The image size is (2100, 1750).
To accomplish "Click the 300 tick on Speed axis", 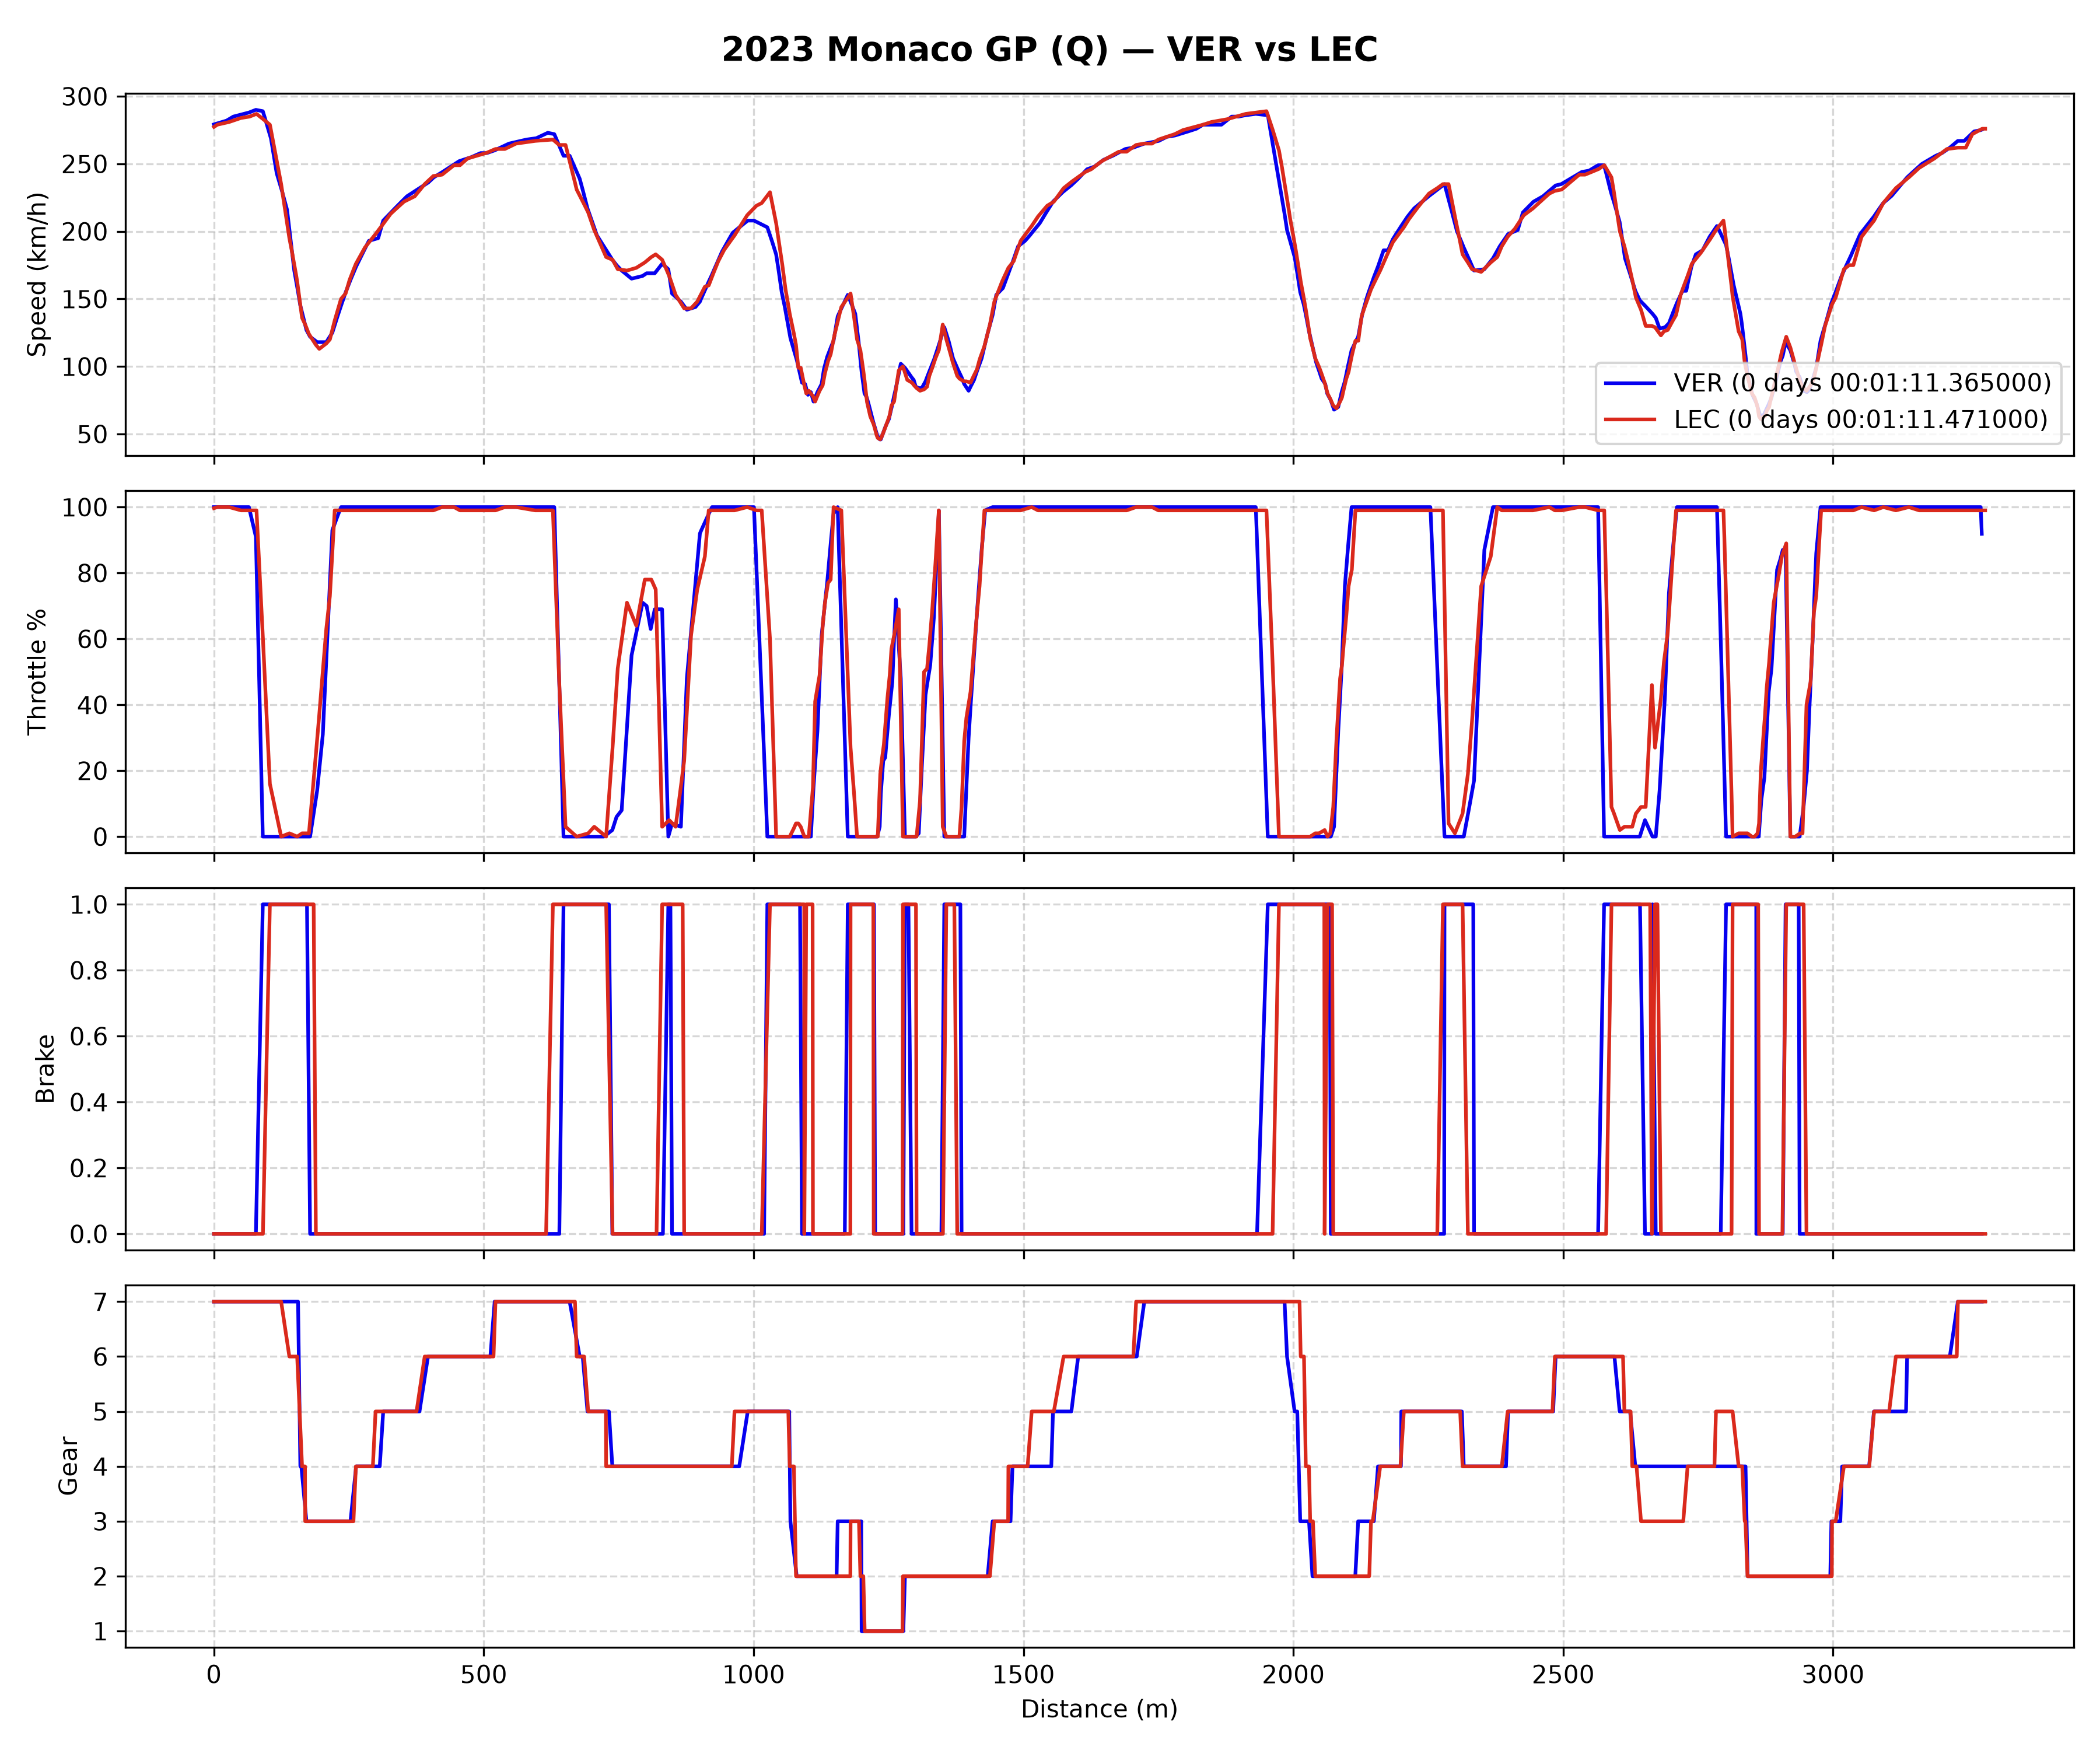I will click(x=85, y=97).
